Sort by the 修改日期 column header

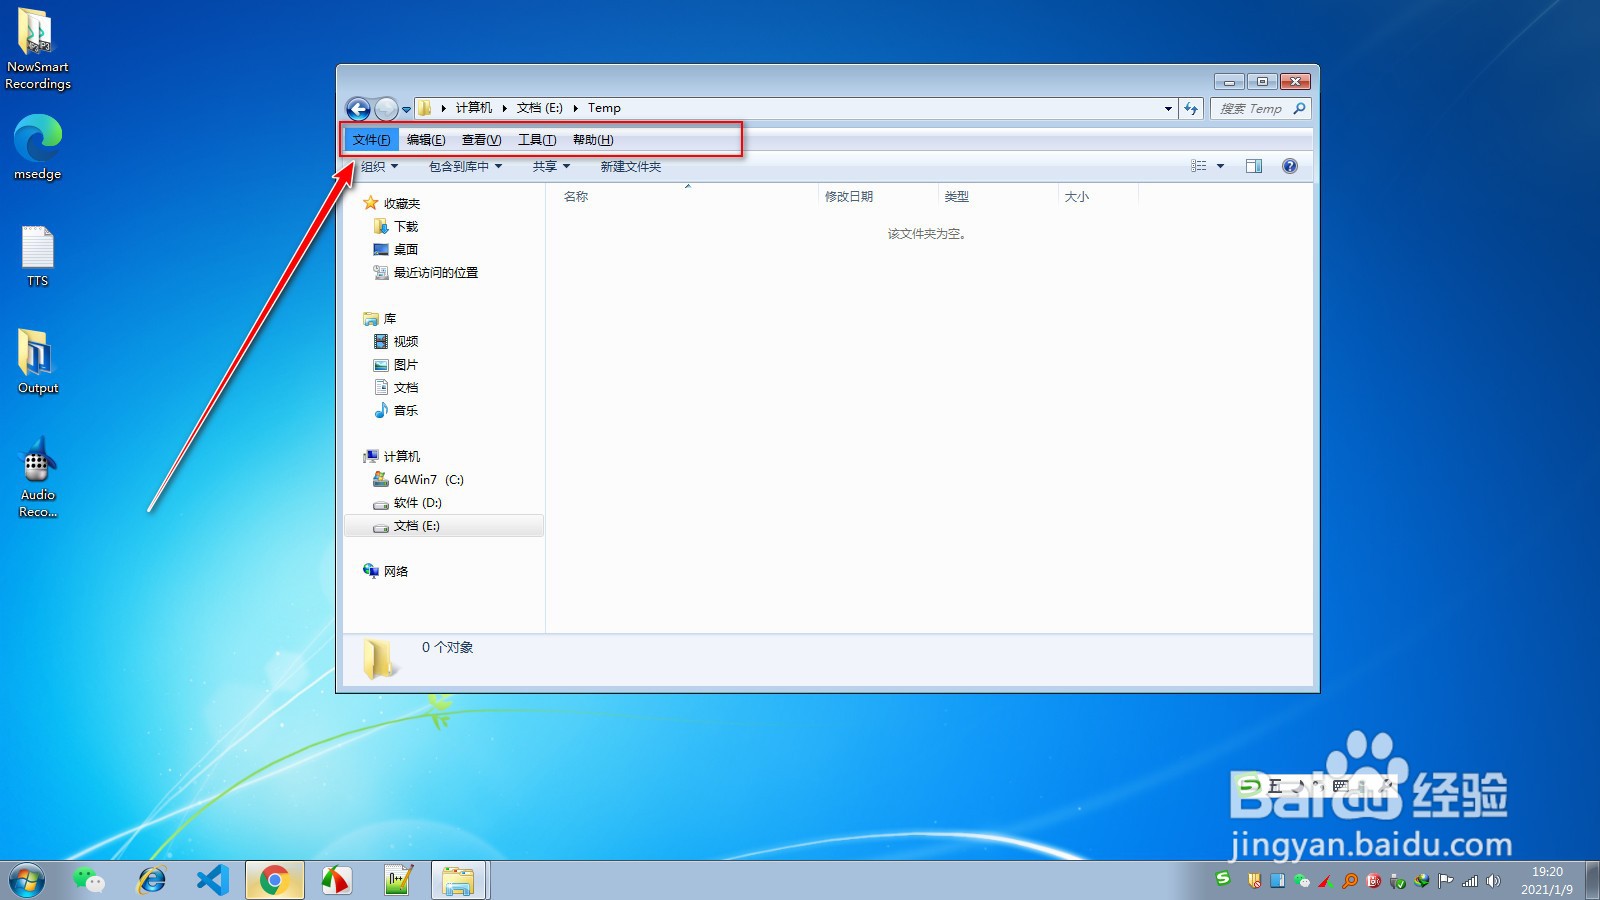tap(877, 197)
